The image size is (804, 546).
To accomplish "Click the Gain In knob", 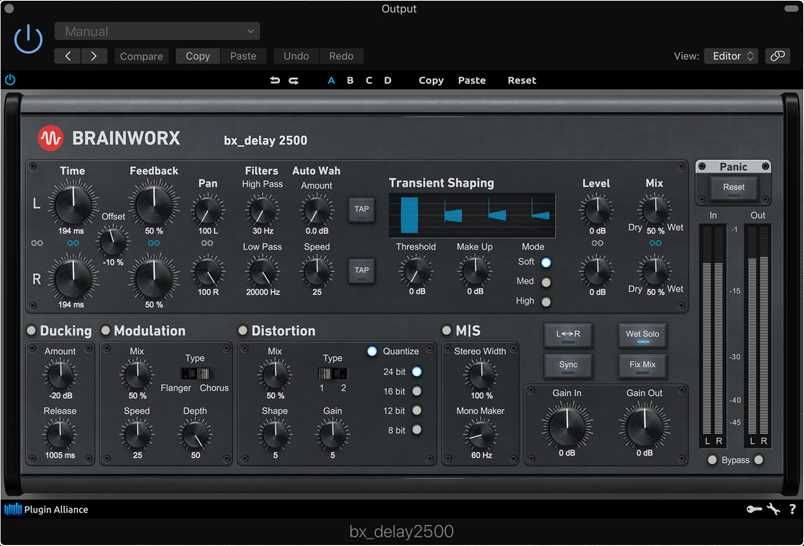I will (x=567, y=426).
